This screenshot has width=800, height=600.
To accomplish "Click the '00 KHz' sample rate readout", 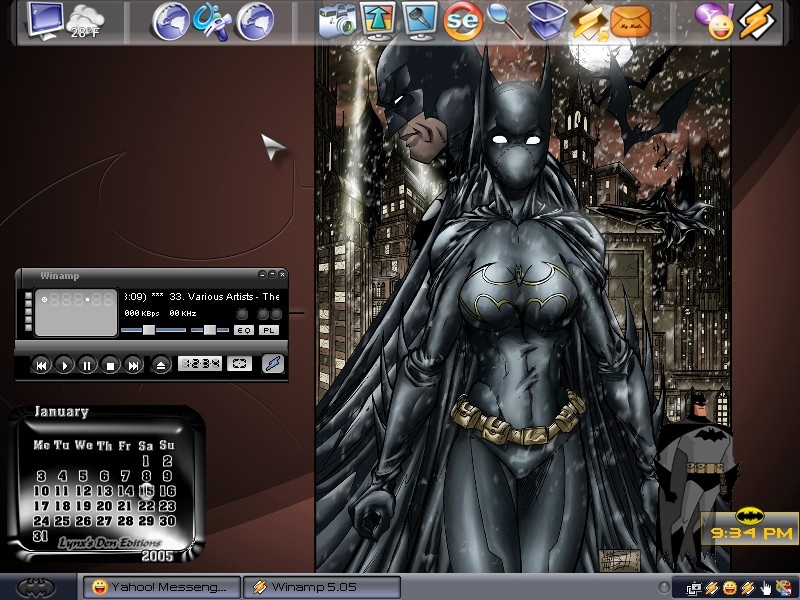I will 183,313.
